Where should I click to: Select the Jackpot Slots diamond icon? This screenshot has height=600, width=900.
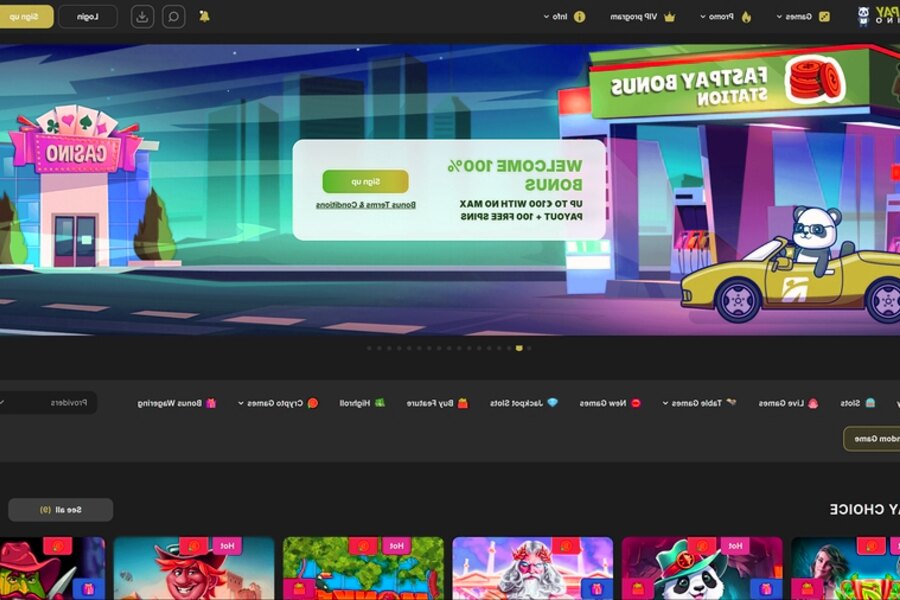pos(552,402)
